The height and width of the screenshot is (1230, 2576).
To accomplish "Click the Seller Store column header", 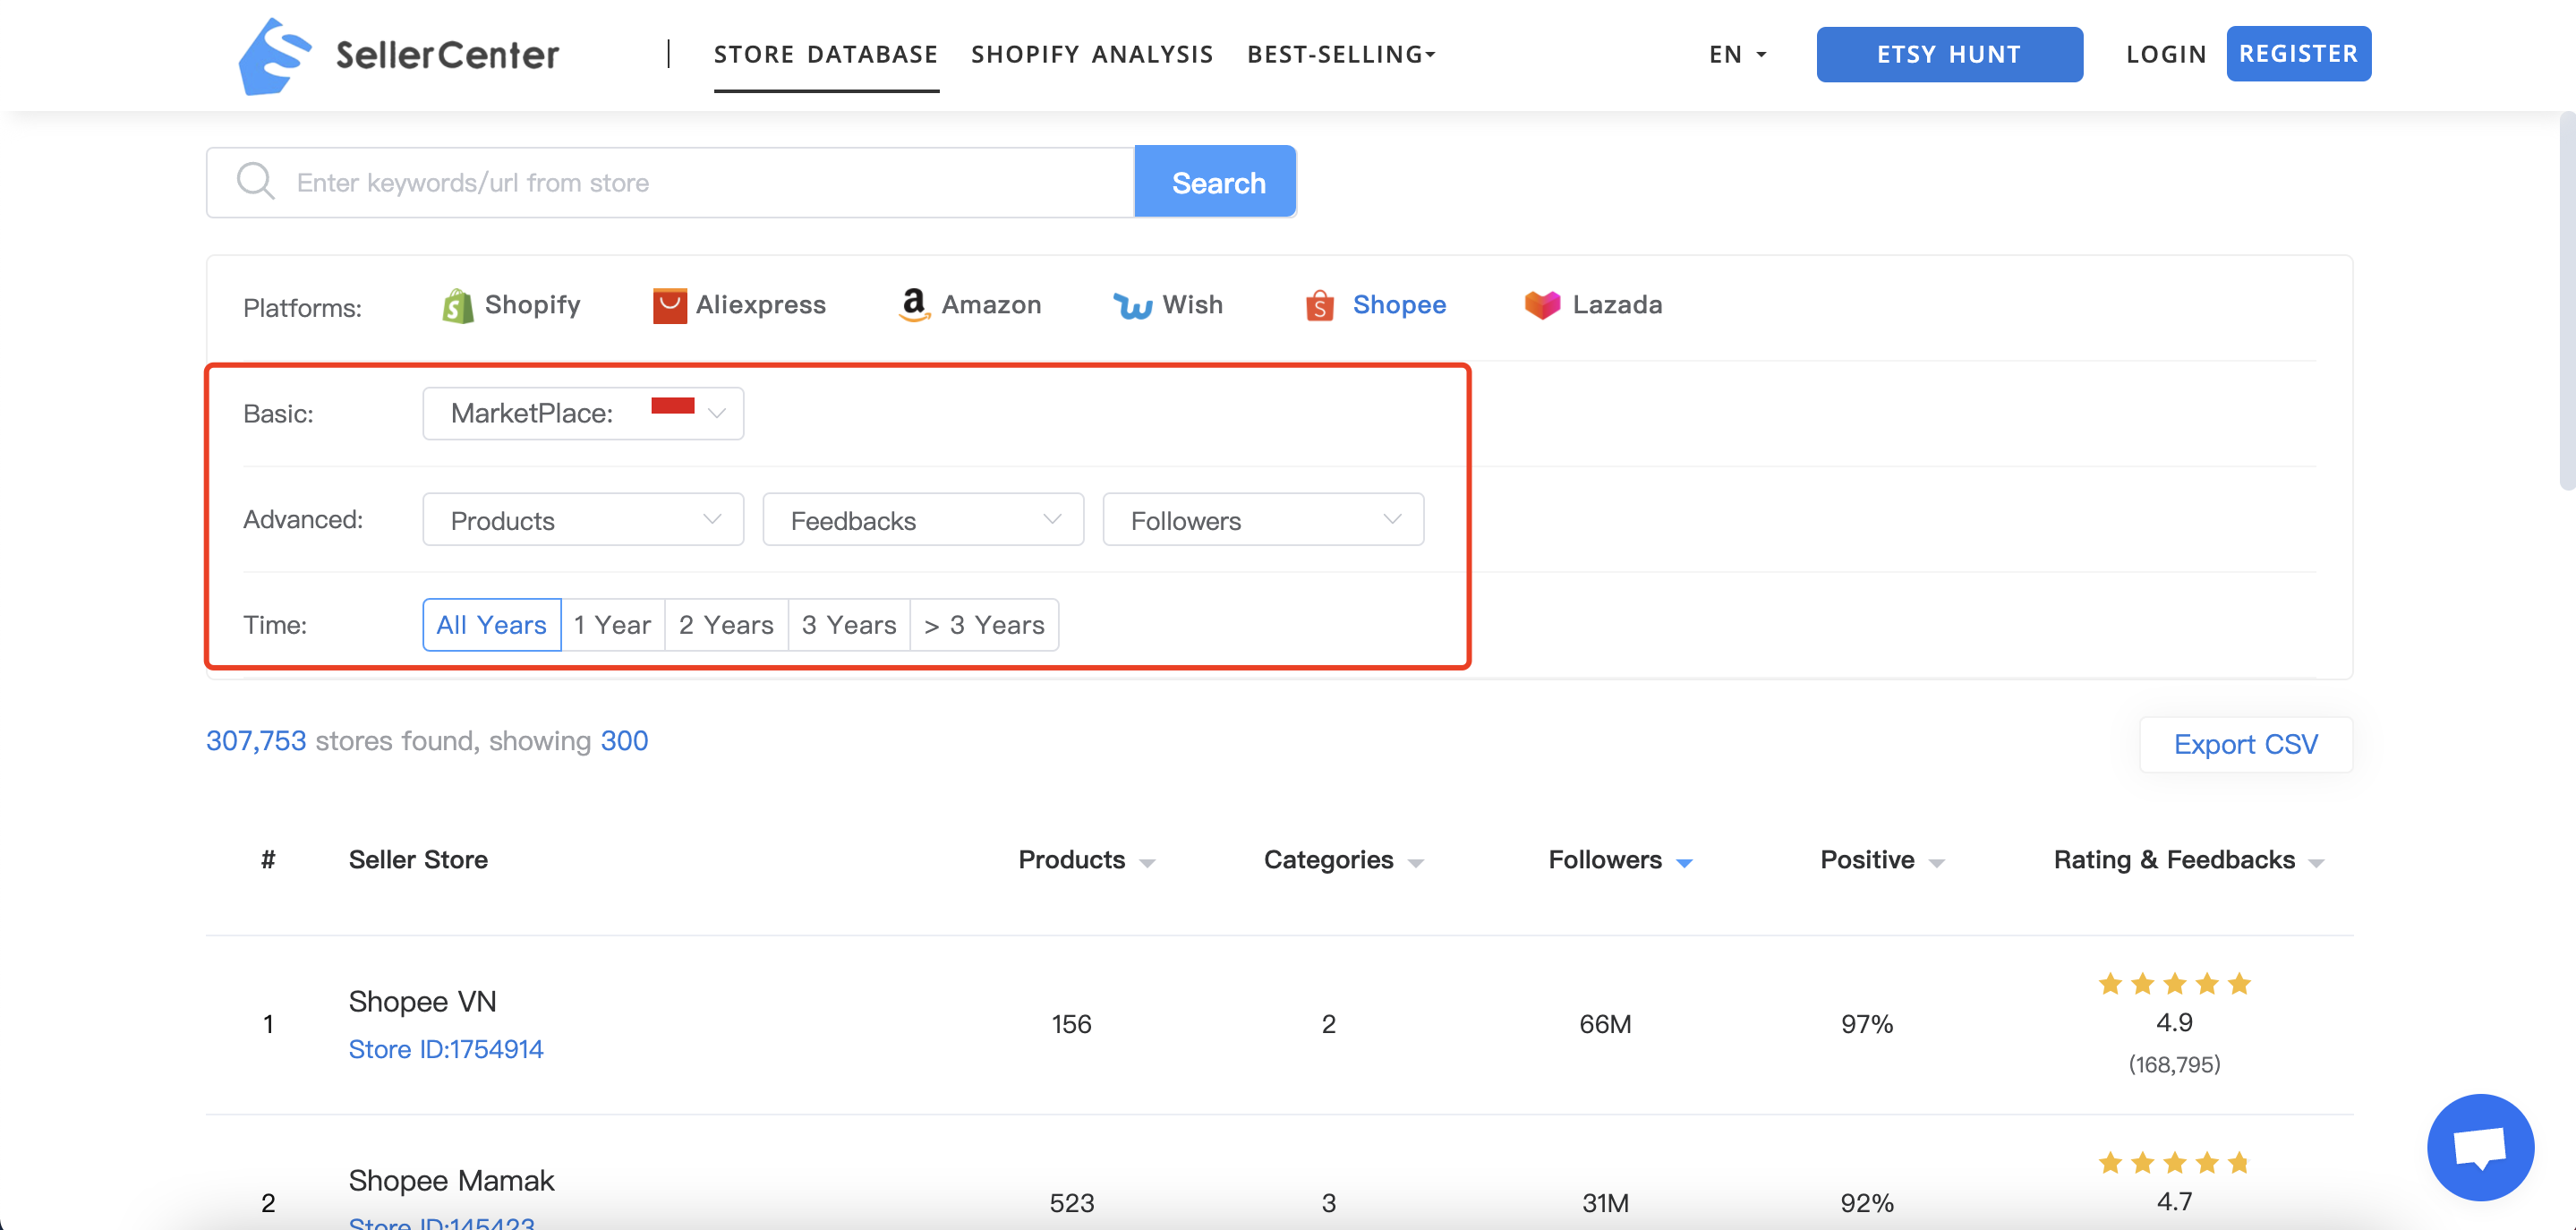I will pos(418,860).
